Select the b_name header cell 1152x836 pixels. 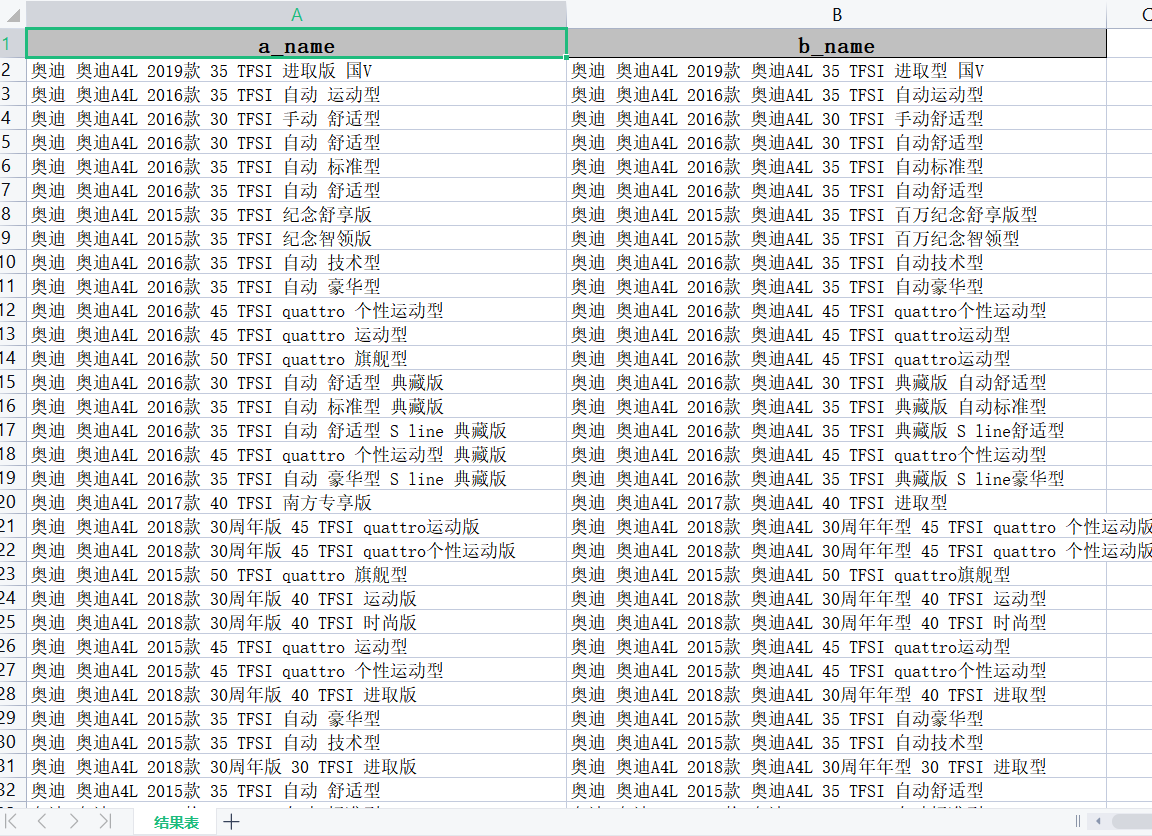coord(836,43)
